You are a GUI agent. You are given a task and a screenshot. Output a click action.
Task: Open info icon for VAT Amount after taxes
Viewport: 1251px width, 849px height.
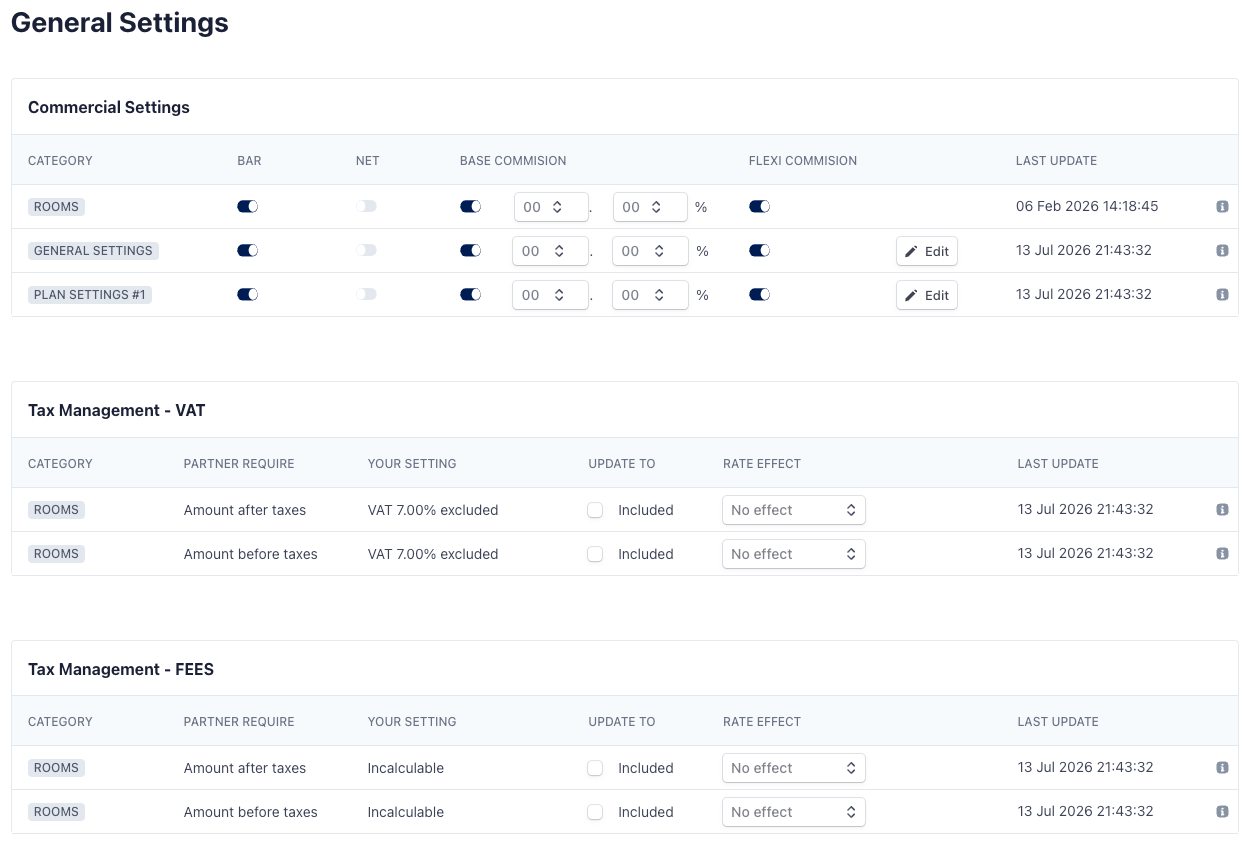[x=1222, y=510]
